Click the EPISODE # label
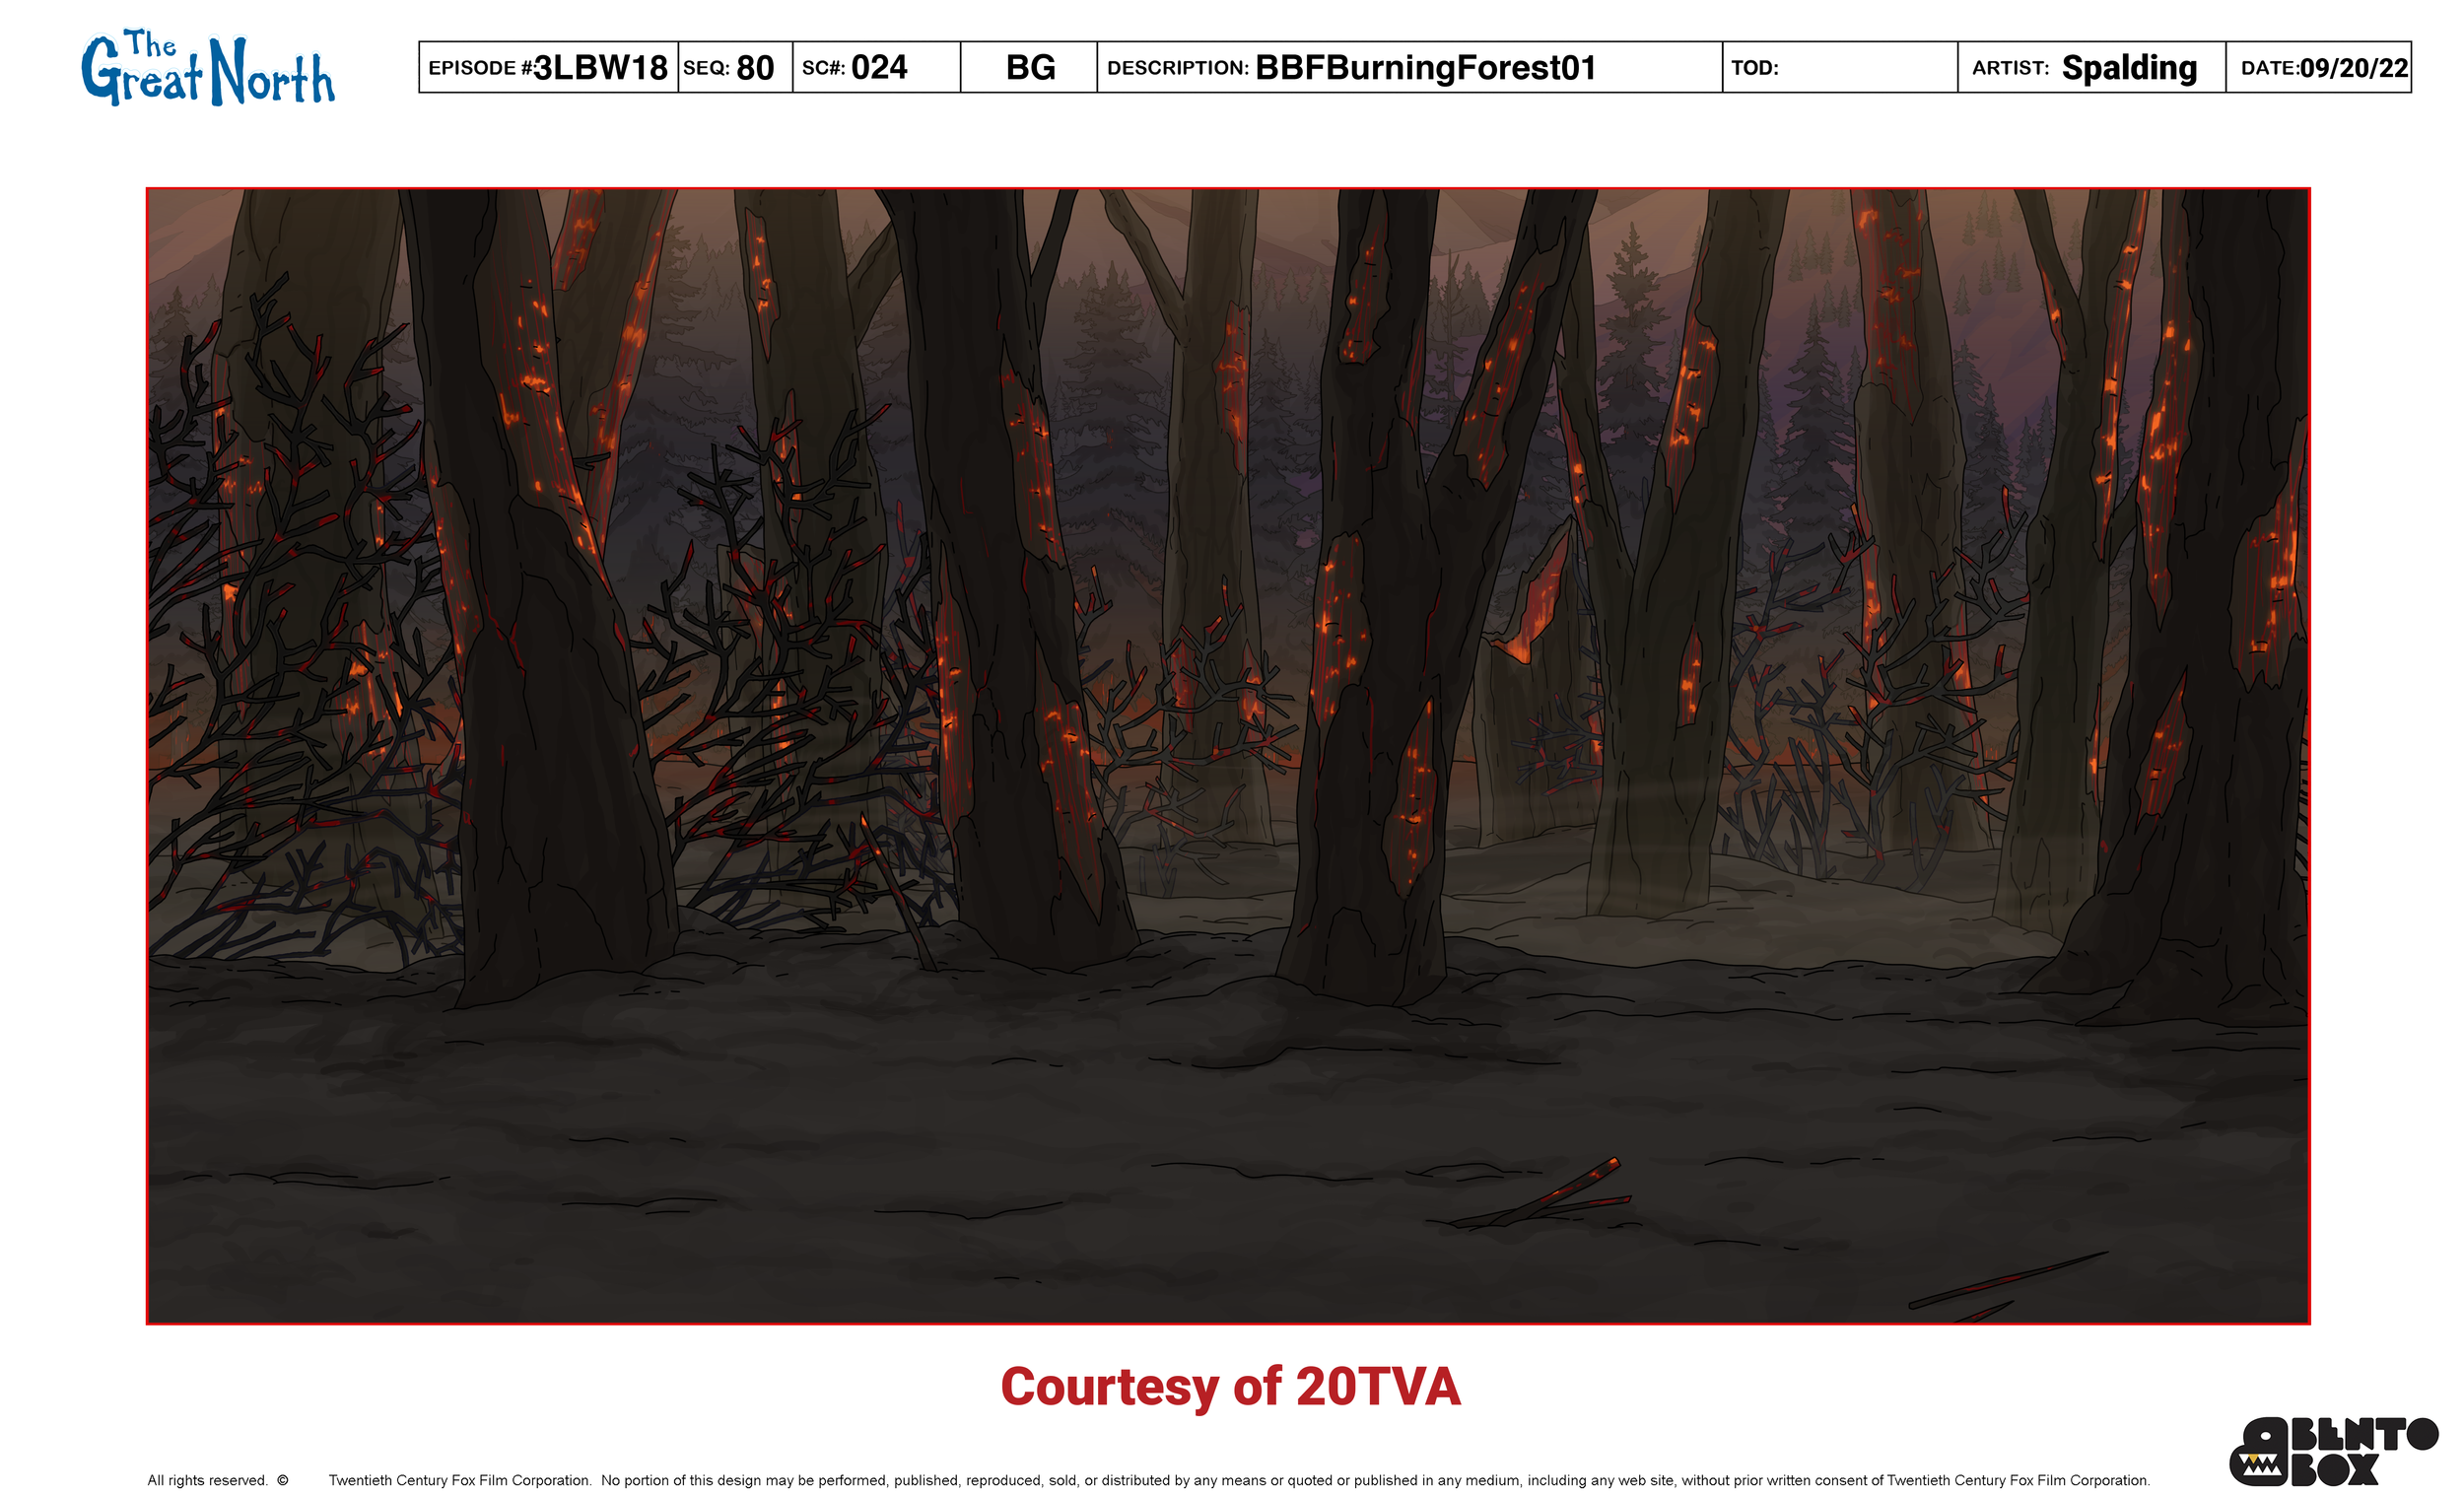 (479, 68)
